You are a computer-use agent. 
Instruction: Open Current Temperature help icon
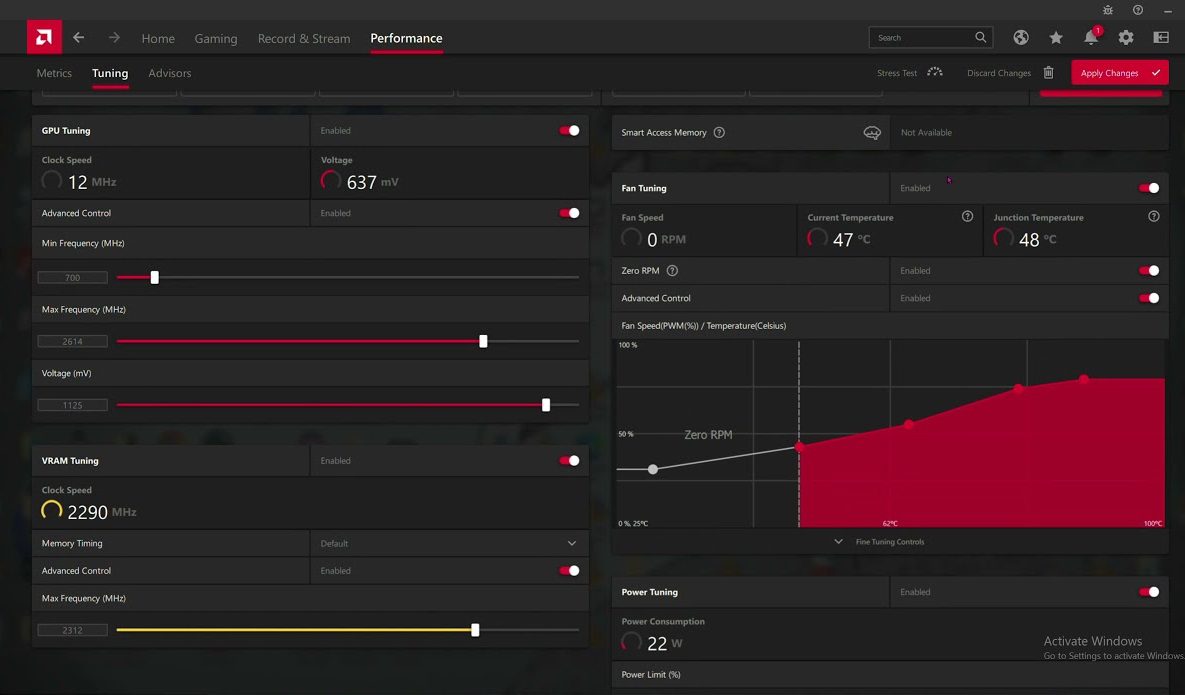(967, 216)
